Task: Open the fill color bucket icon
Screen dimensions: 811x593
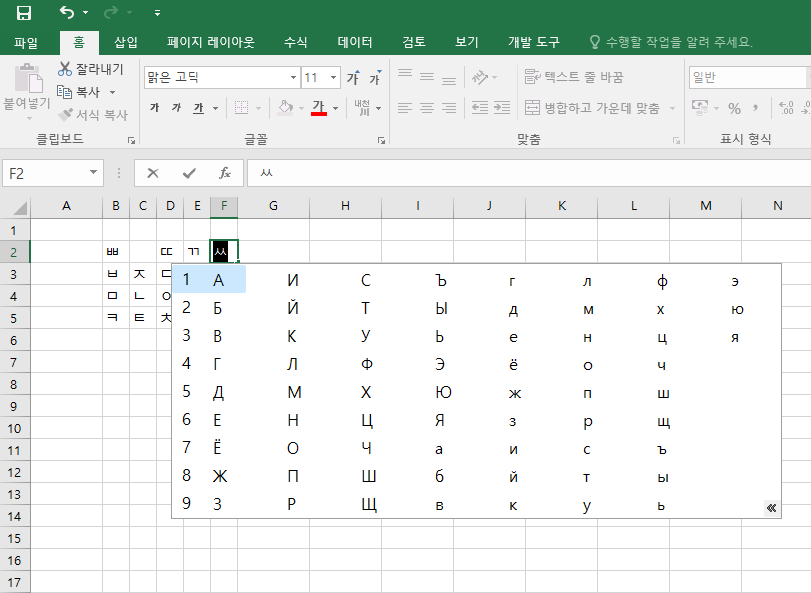Action: [284, 107]
